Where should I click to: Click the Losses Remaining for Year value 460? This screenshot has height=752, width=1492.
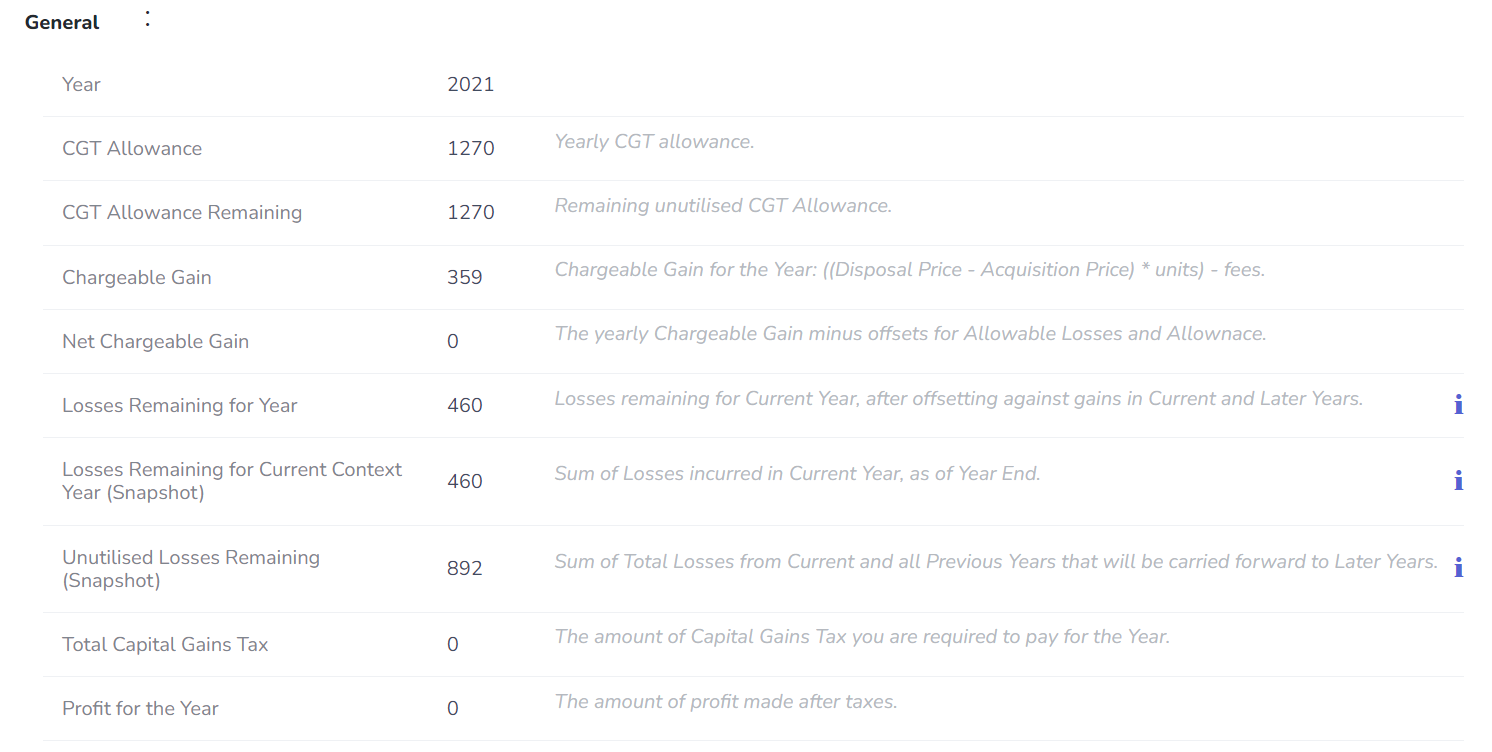click(x=465, y=405)
